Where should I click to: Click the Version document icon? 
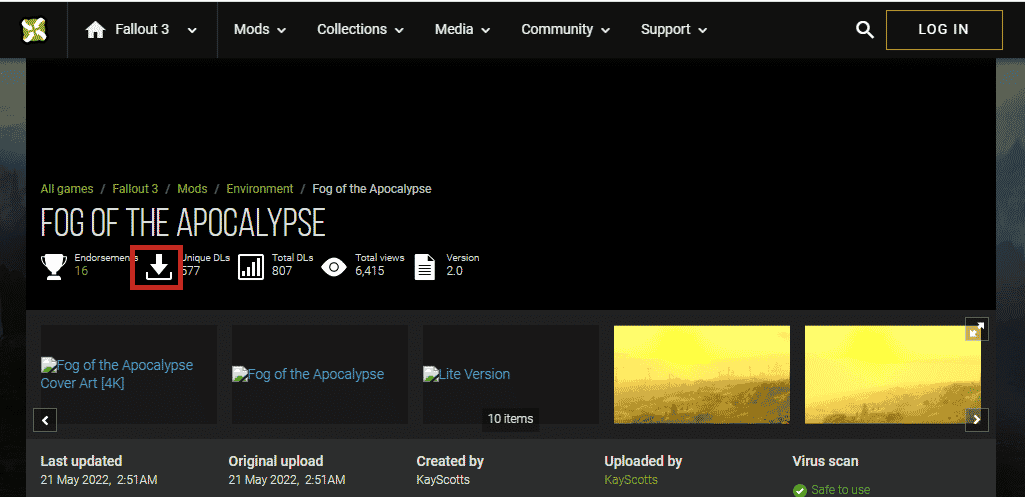click(x=425, y=267)
